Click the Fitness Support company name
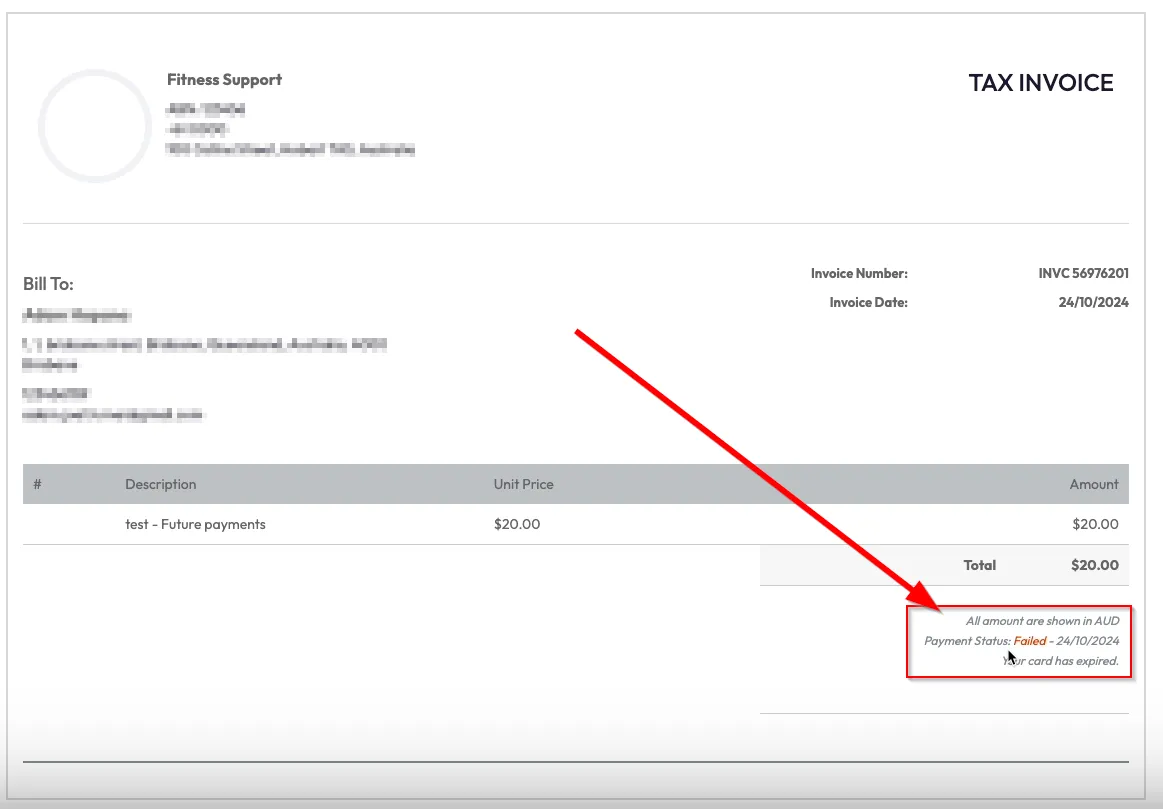 224,80
